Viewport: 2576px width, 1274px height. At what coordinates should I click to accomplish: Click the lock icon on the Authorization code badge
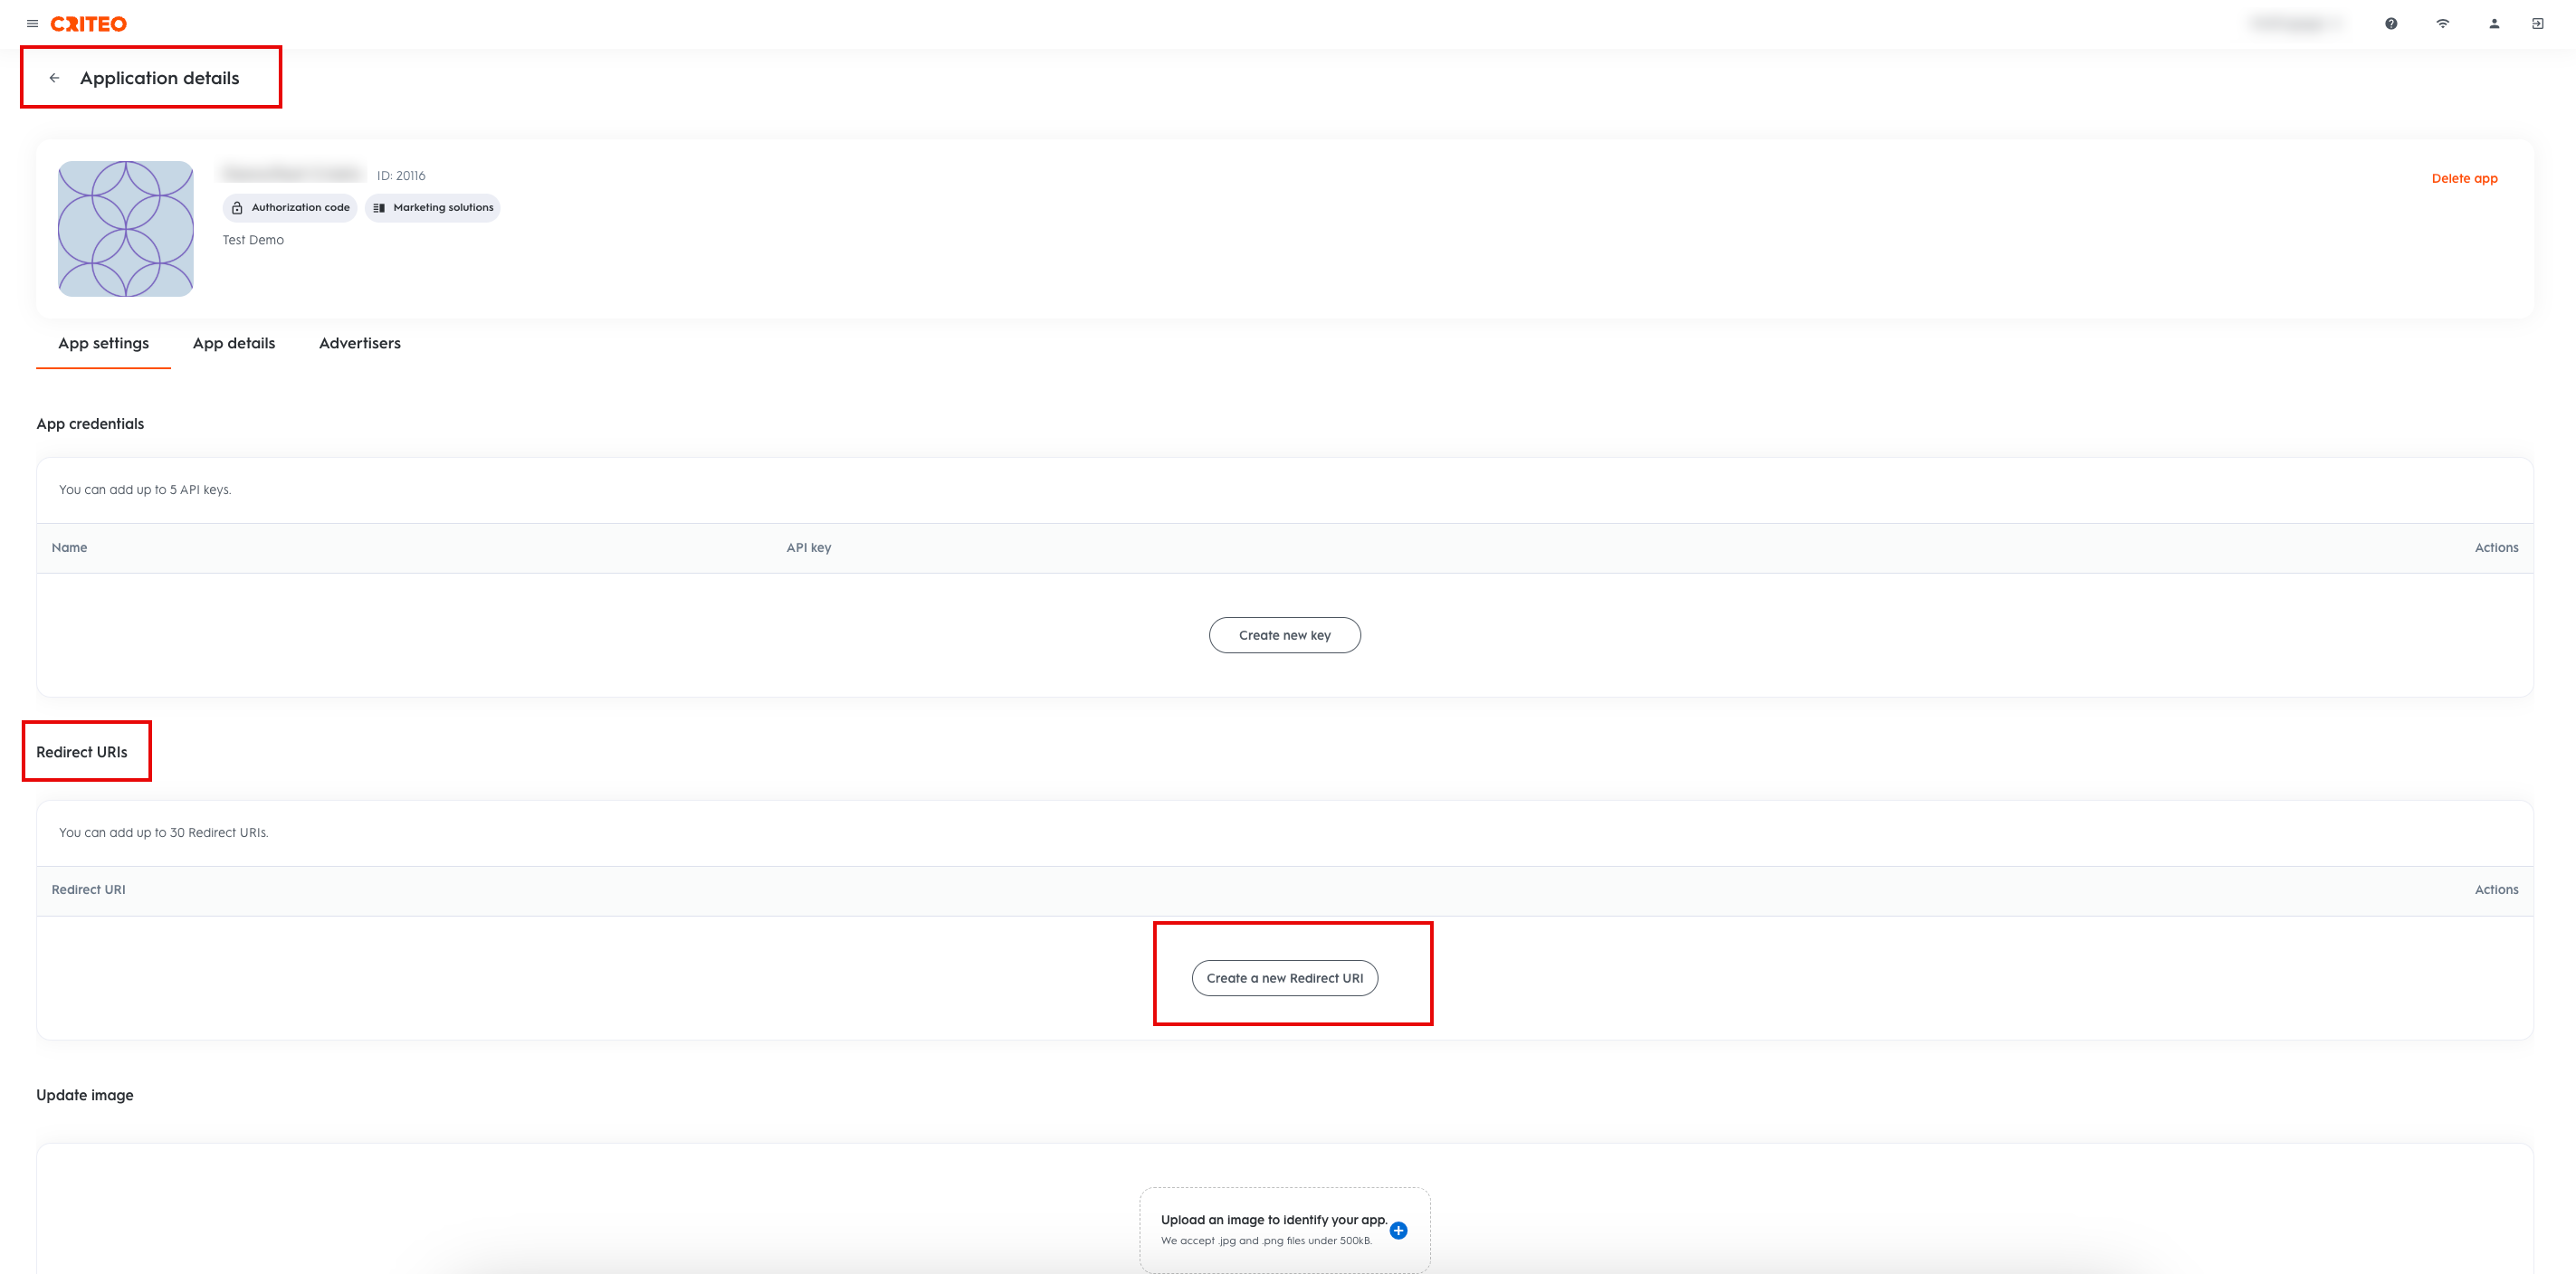tap(237, 208)
